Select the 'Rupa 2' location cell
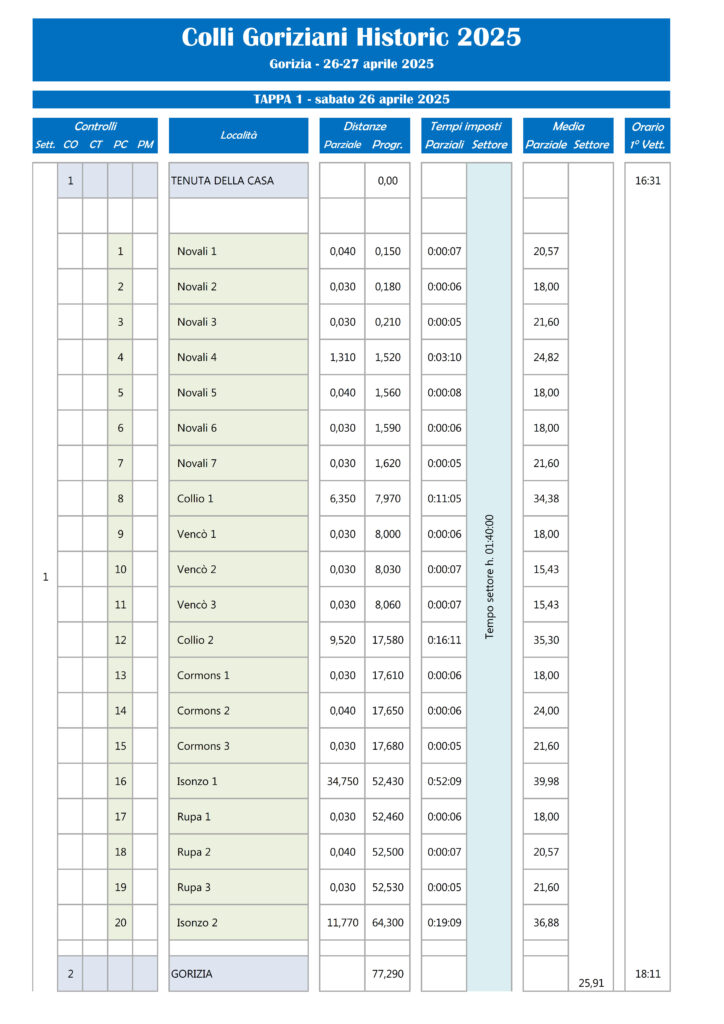The image size is (724, 1024). point(238,852)
